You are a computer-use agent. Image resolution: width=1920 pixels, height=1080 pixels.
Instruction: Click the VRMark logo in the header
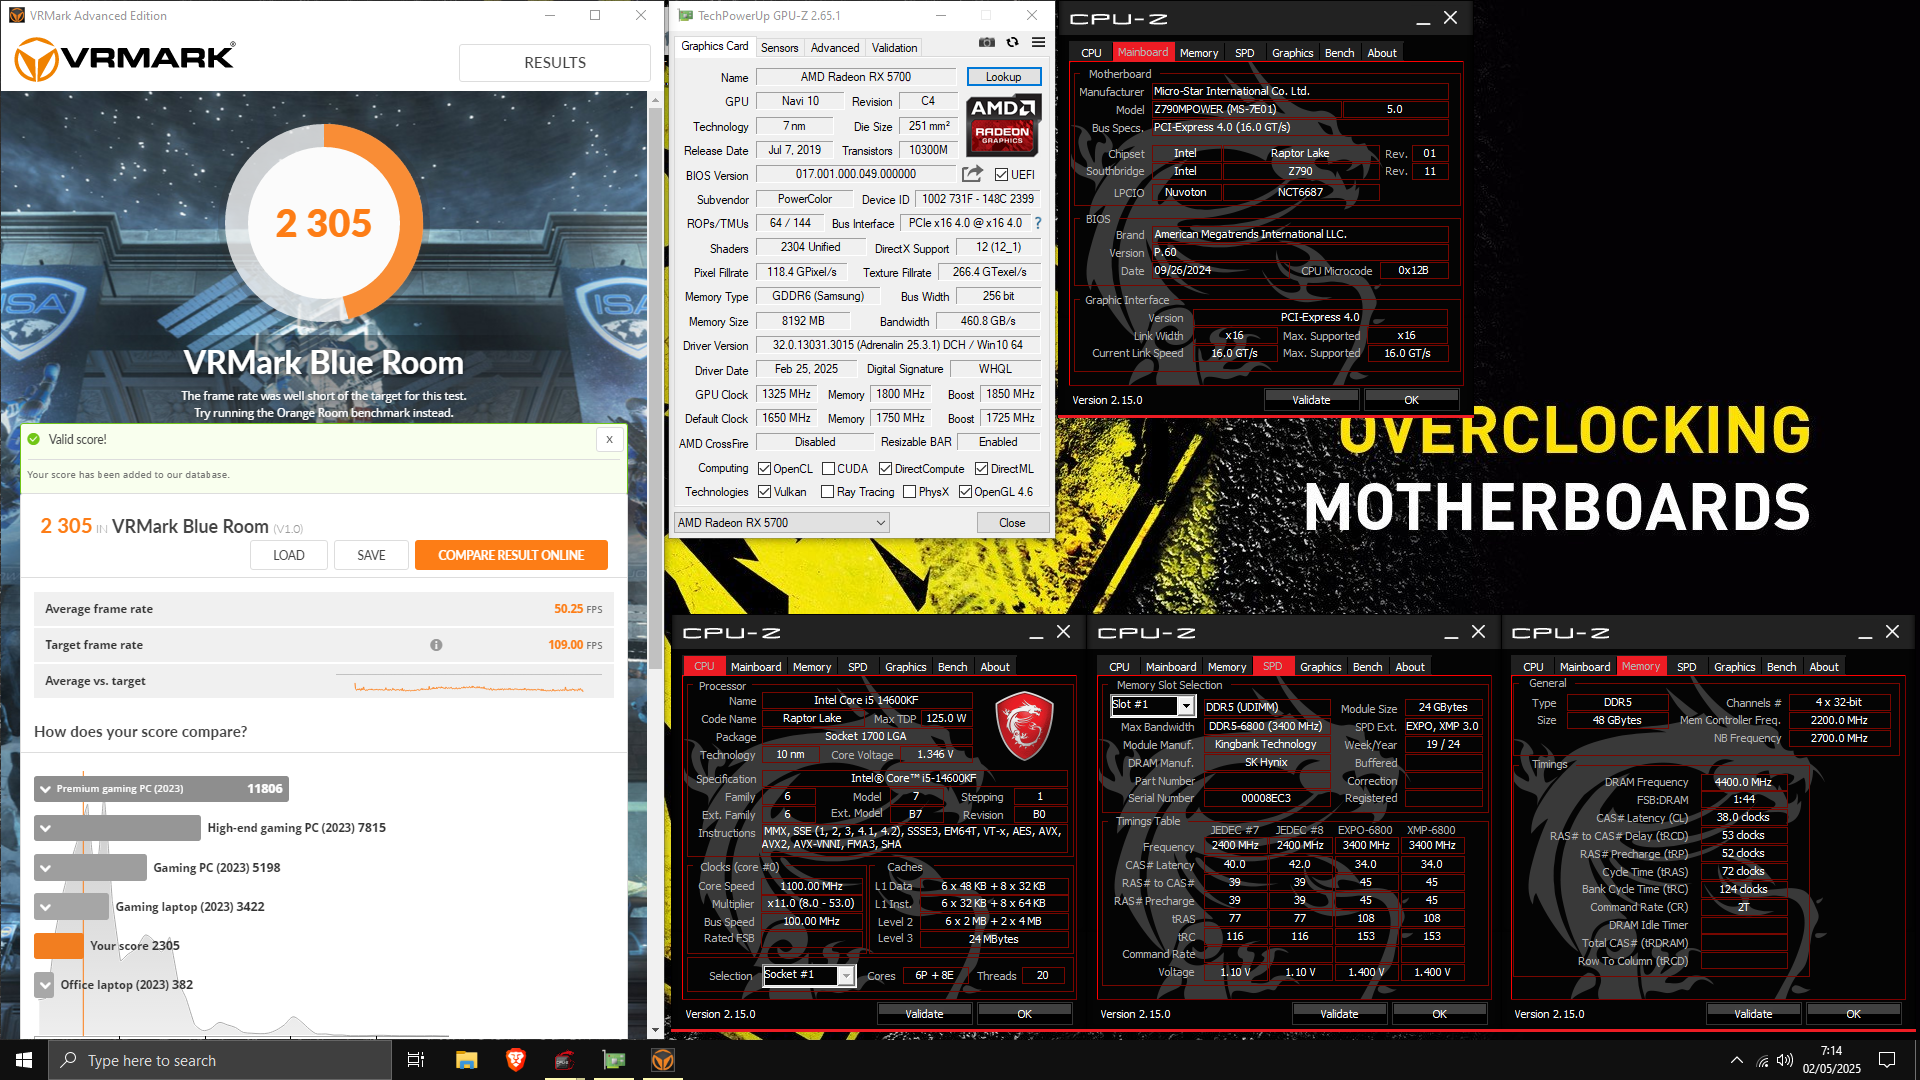click(x=125, y=59)
